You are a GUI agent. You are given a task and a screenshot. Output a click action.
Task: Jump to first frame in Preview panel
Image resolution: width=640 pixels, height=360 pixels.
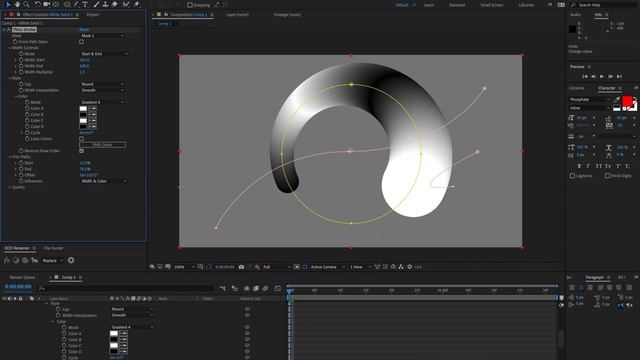click(584, 76)
